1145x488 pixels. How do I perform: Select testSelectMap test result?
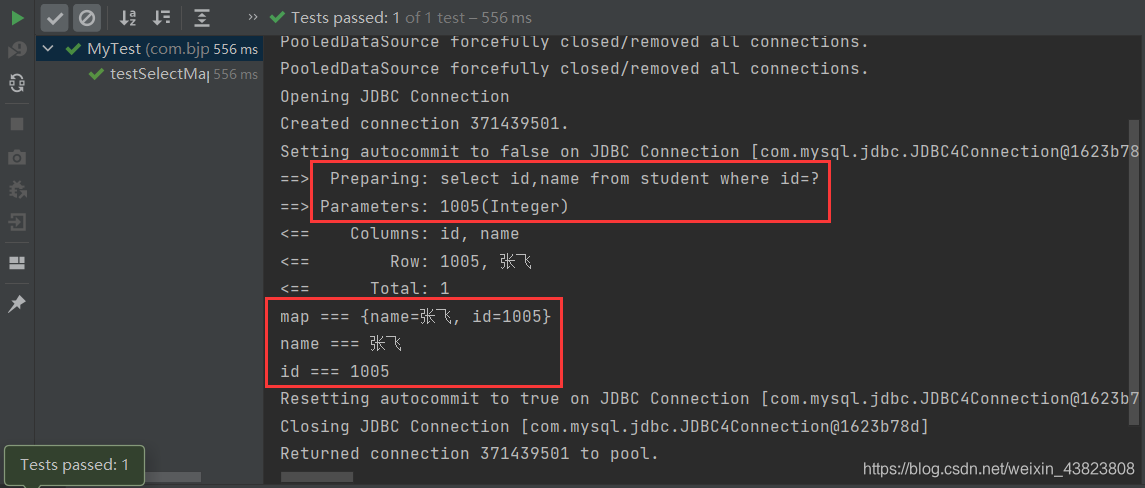point(160,74)
